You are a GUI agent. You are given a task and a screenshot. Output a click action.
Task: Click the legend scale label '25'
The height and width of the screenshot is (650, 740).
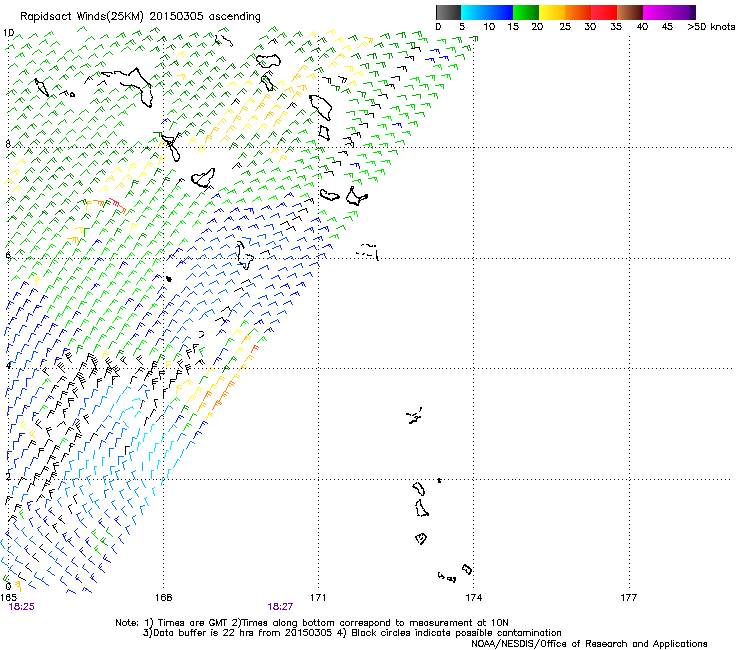(565, 27)
